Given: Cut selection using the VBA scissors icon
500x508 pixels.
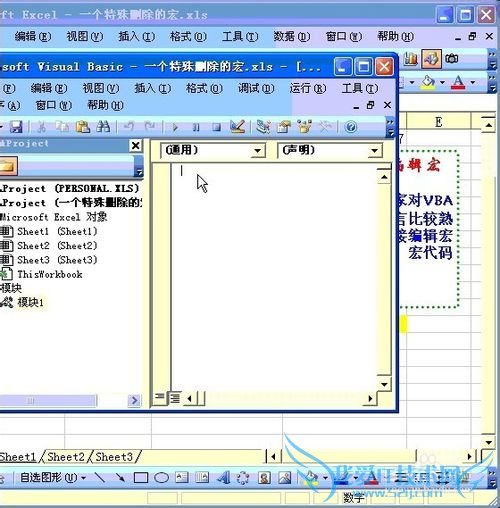Looking at the screenshot, I should [41, 127].
